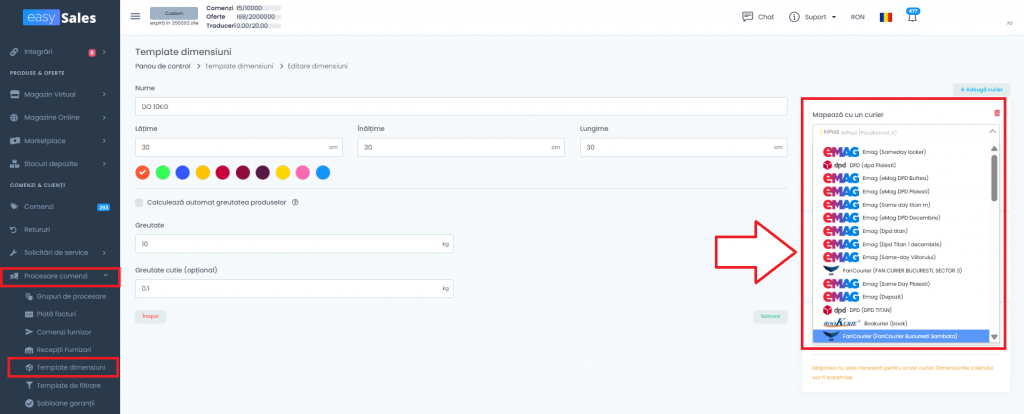
Task: Go to Template dimensiuni breadcrumb link
Action: coord(239,67)
